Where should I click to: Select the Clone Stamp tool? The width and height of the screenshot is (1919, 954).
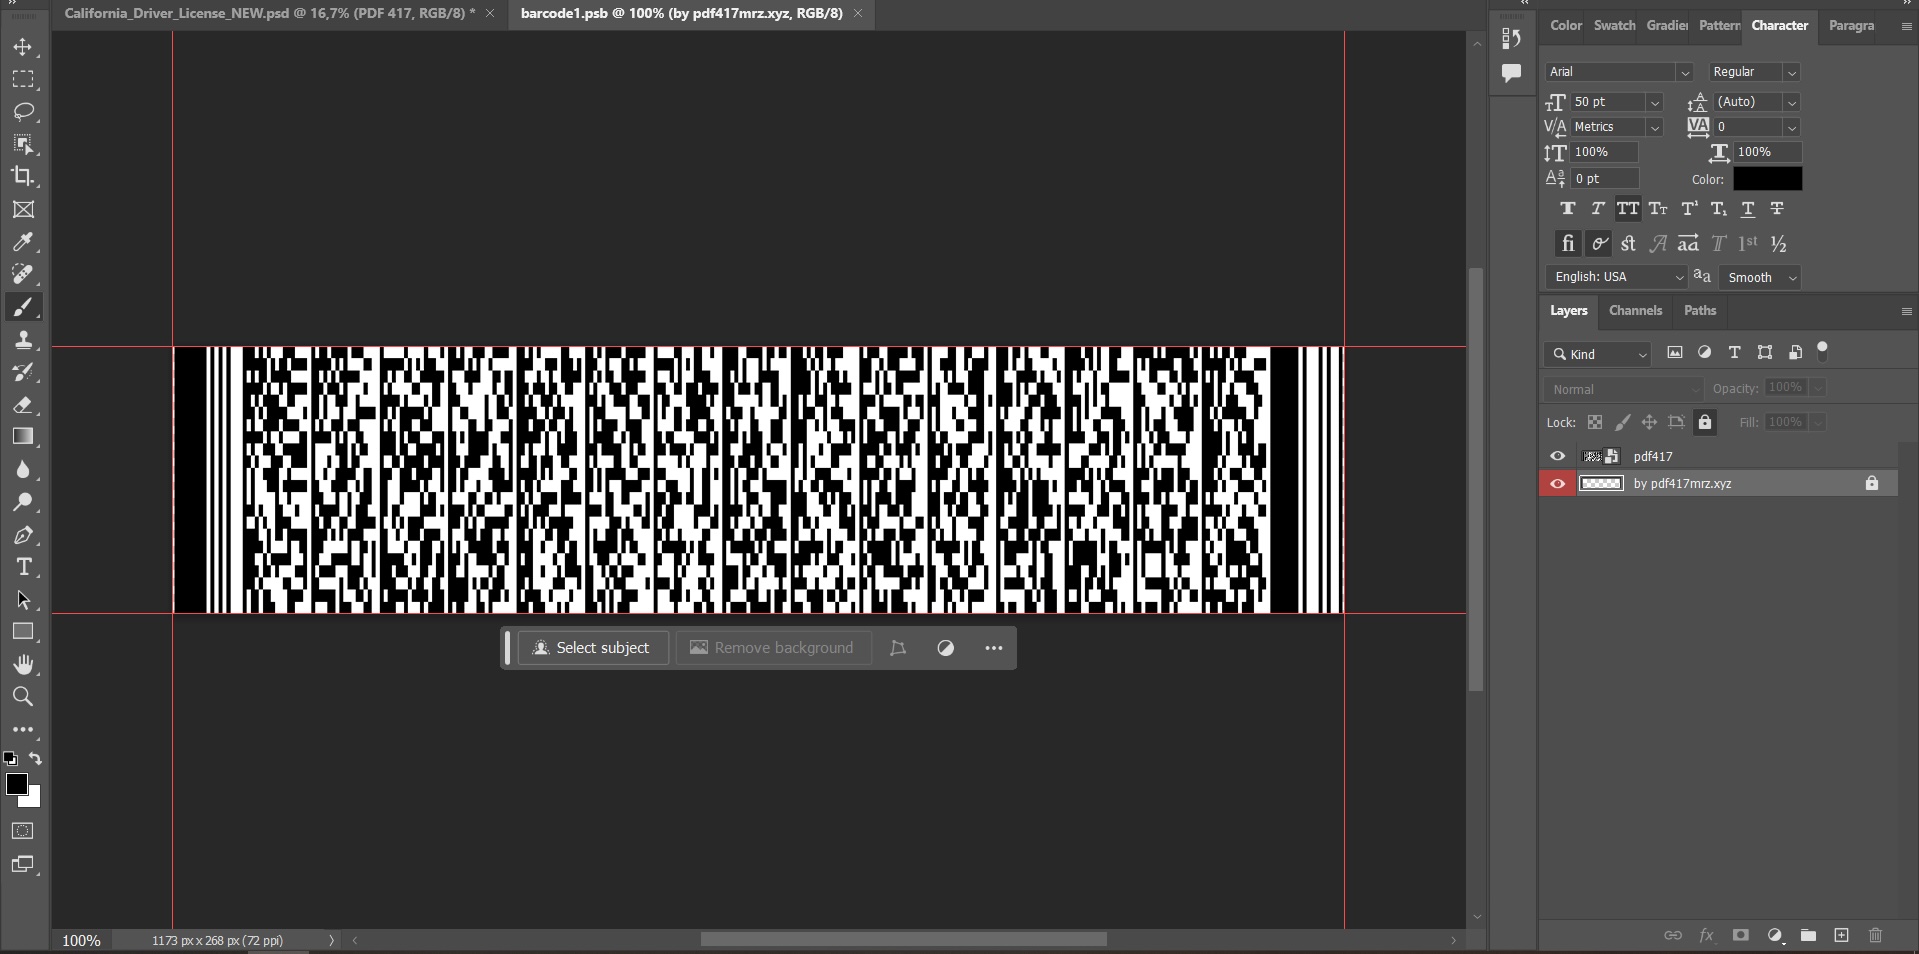pos(23,339)
